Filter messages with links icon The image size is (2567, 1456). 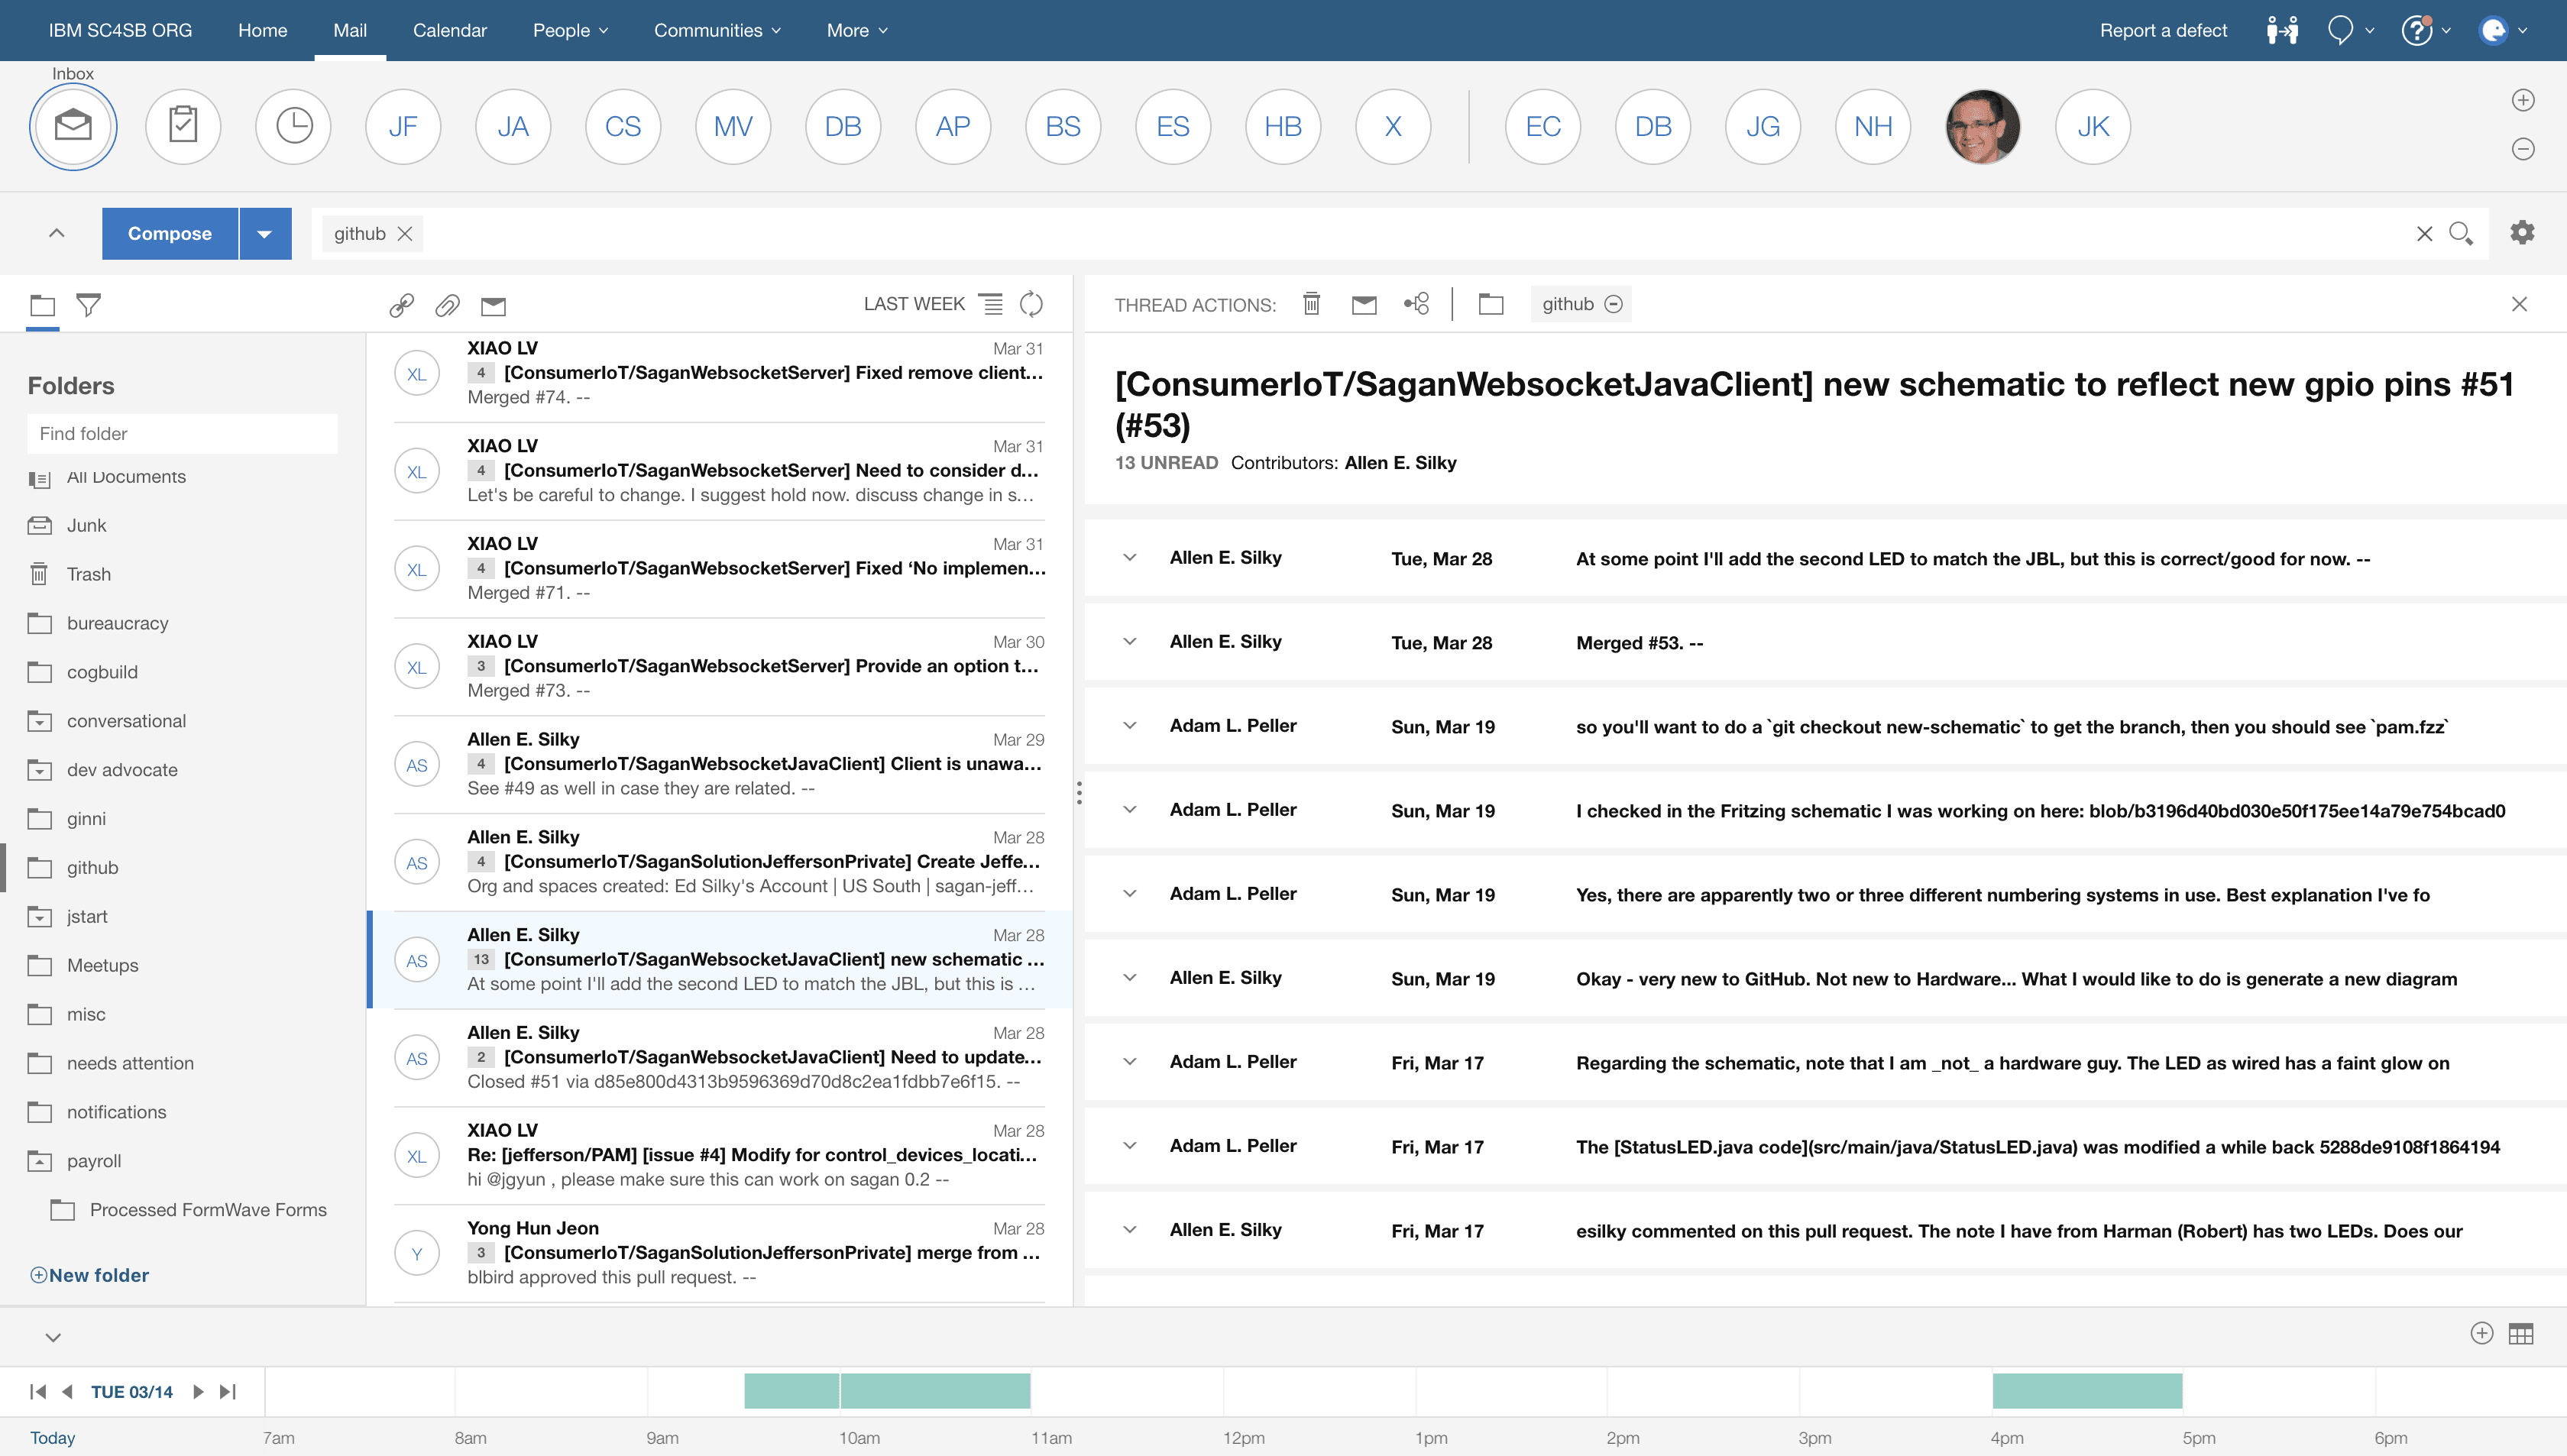pos(401,305)
